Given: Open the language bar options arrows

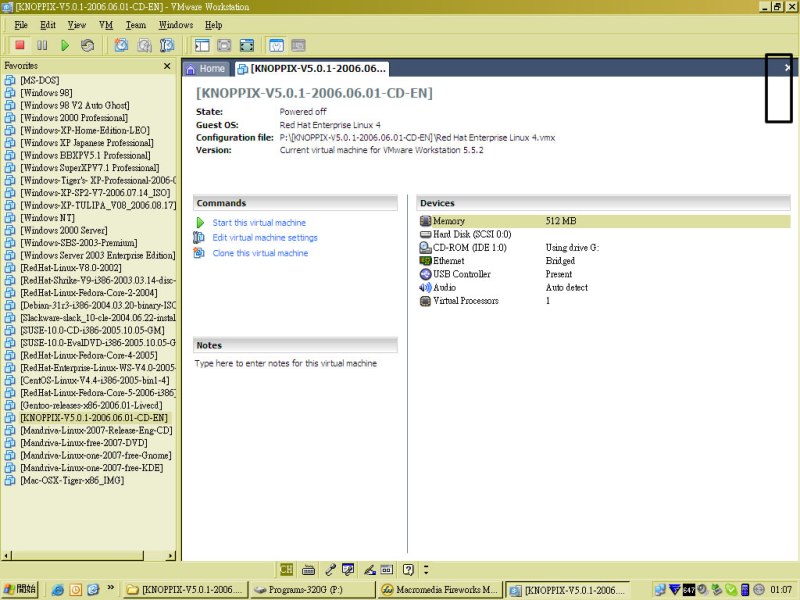Looking at the screenshot, I should [426, 569].
